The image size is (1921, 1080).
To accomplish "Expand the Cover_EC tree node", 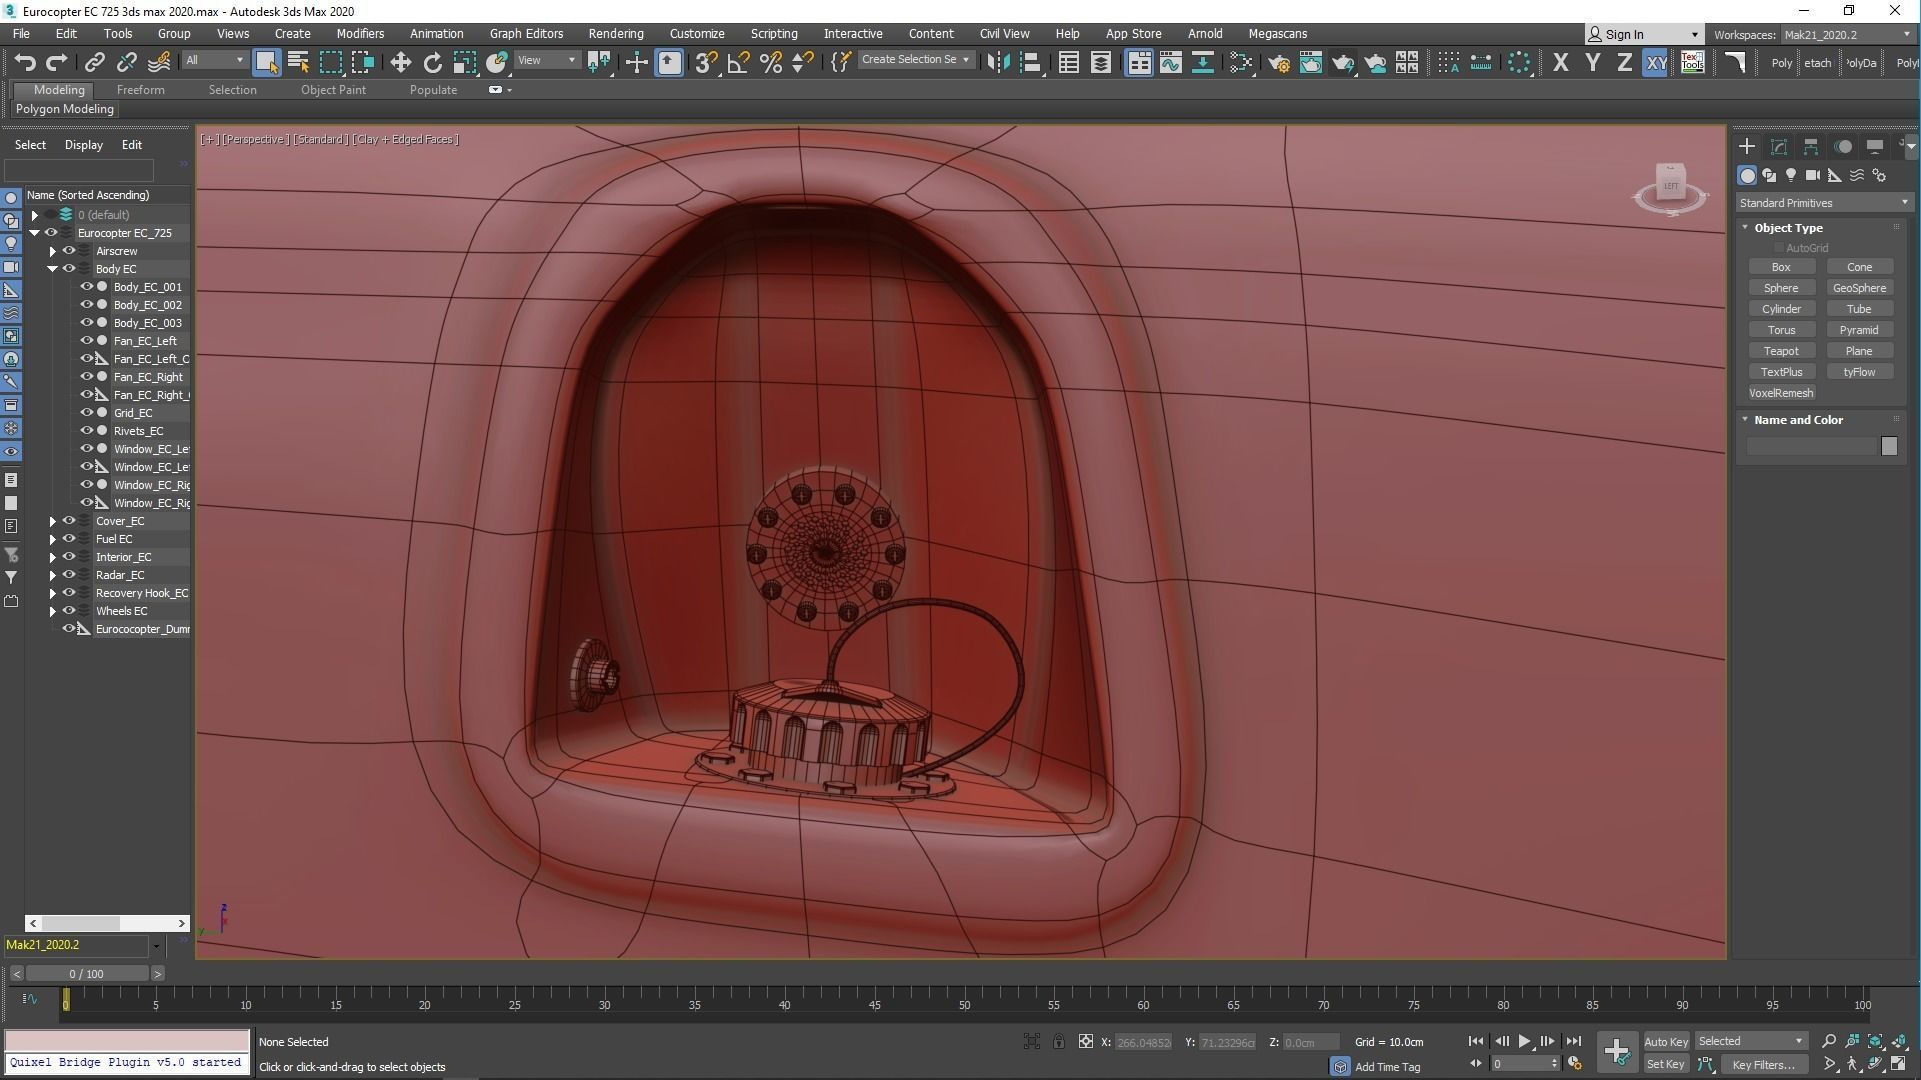I will point(52,521).
